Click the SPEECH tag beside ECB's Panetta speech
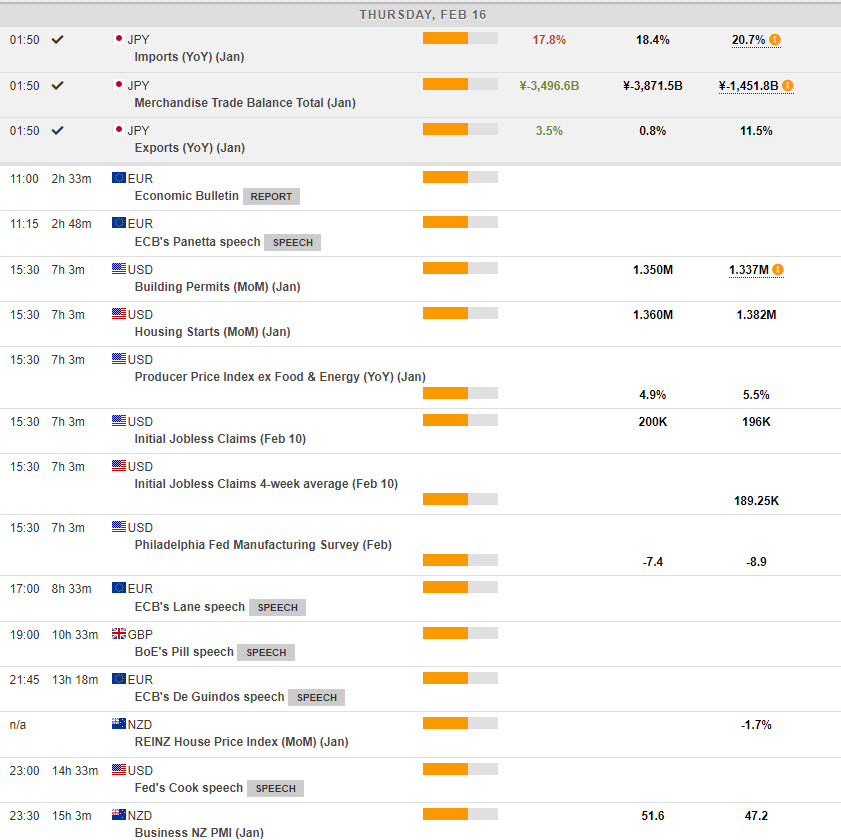 tap(292, 242)
